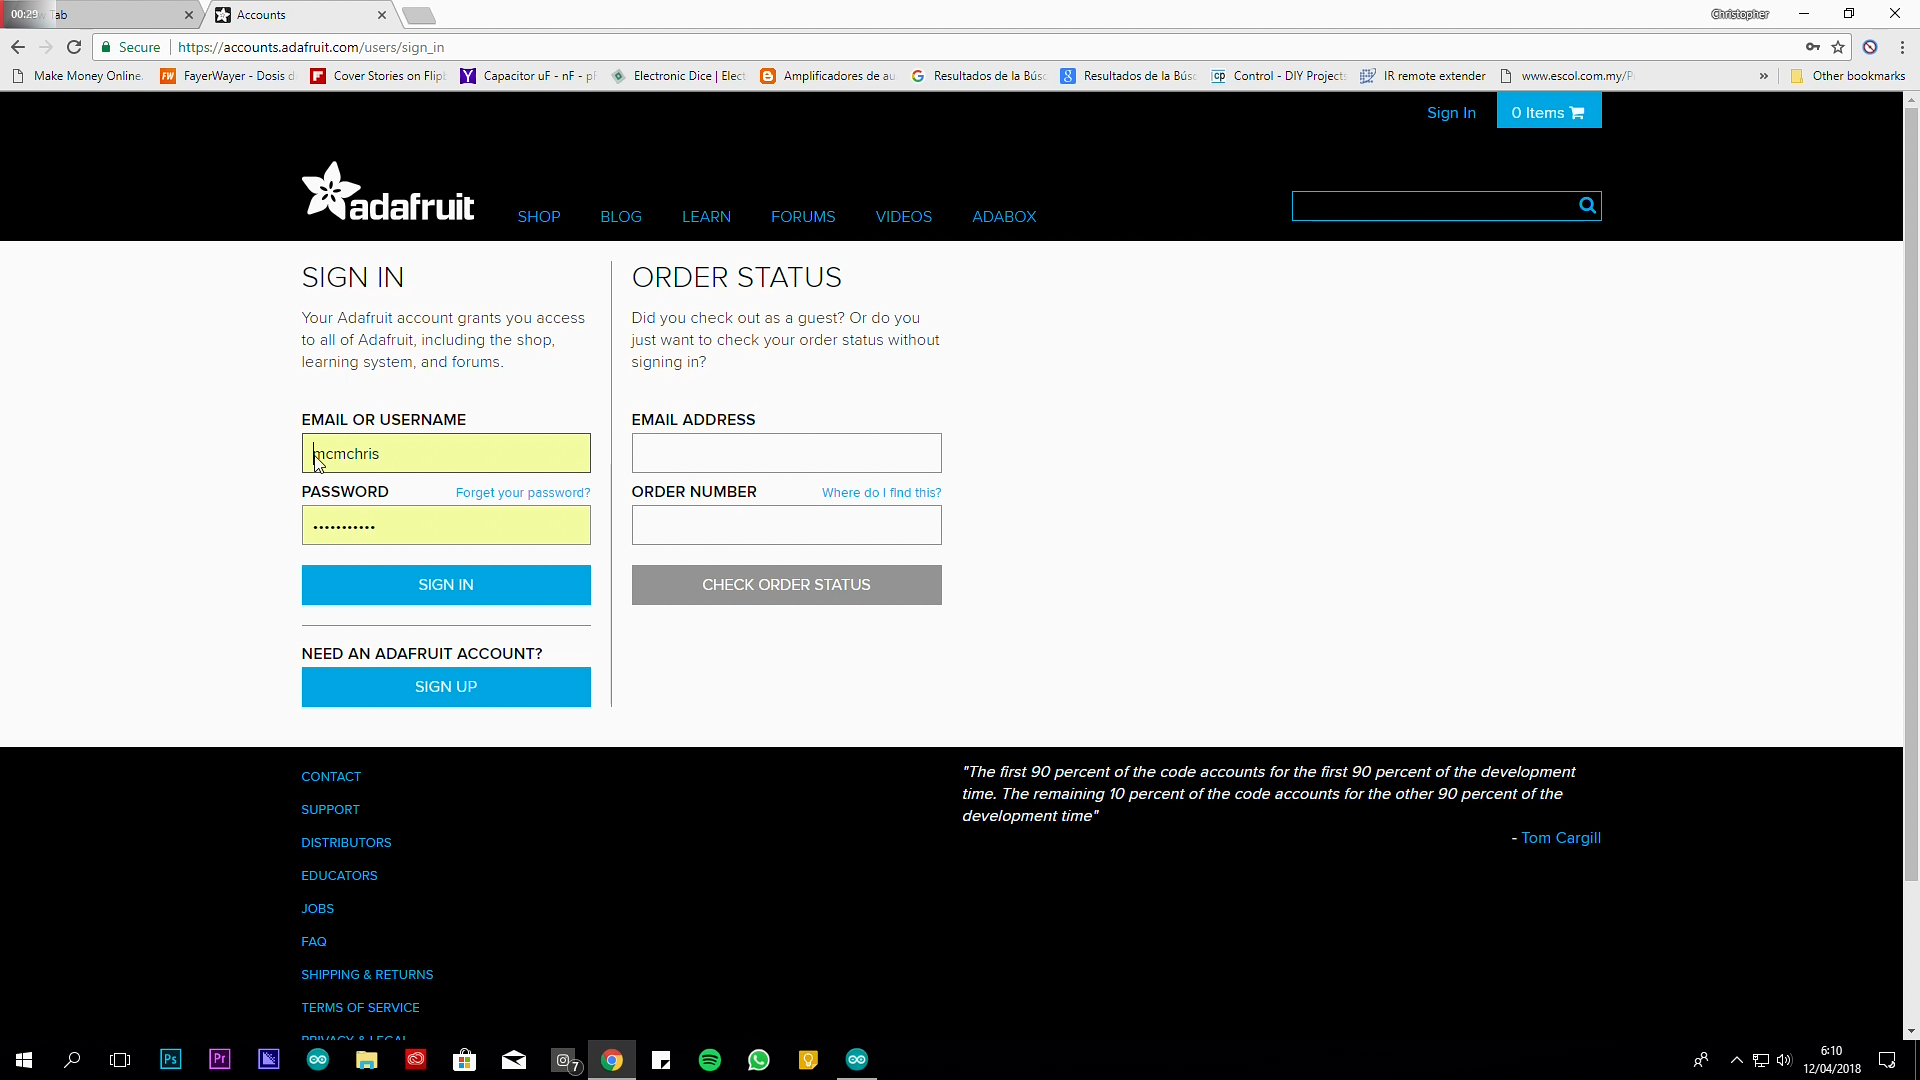1920x1080 pixels.
Task: Click the volume icon in system tray
Action: coord(1785,1060)
